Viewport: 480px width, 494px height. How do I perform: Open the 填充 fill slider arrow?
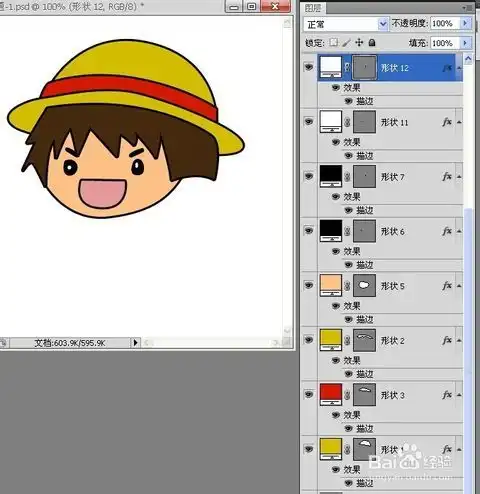click(465, 43)
